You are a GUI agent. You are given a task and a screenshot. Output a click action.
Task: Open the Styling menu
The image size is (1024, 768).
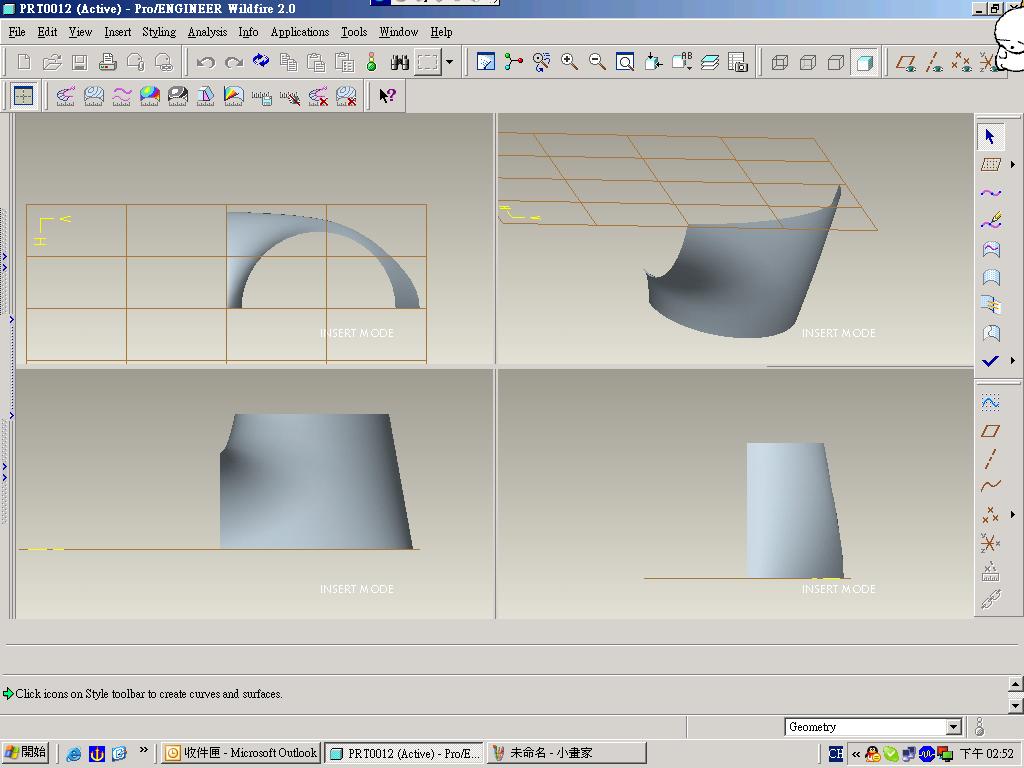tap(159, 32)
